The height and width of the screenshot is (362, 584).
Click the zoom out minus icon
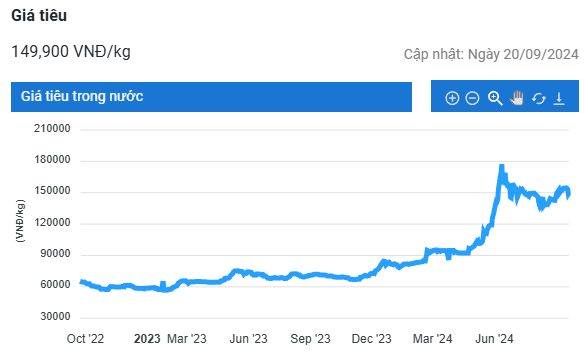pyautogui.click(x=472, y=98)
